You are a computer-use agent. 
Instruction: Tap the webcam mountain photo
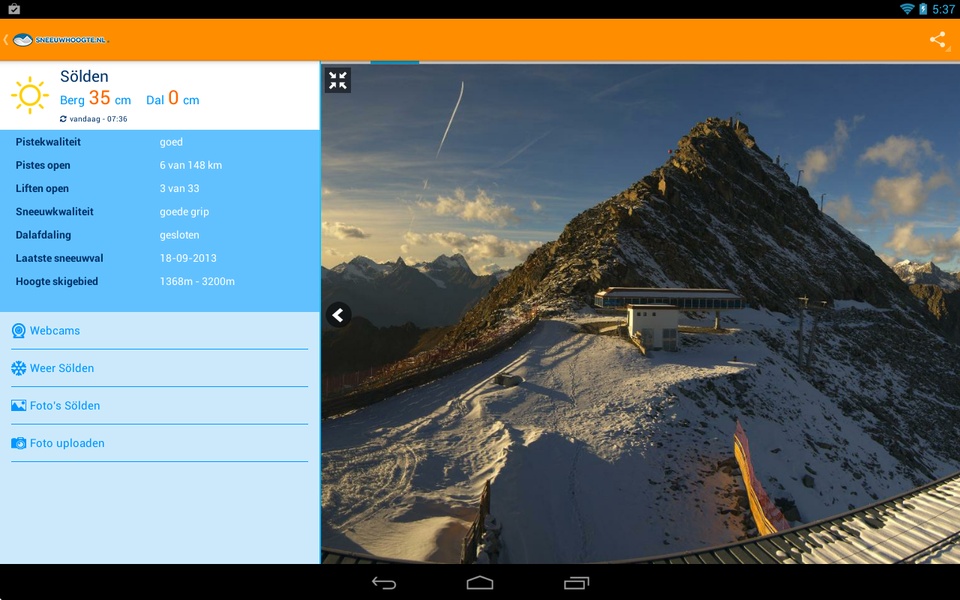click(x=640, y=313)
